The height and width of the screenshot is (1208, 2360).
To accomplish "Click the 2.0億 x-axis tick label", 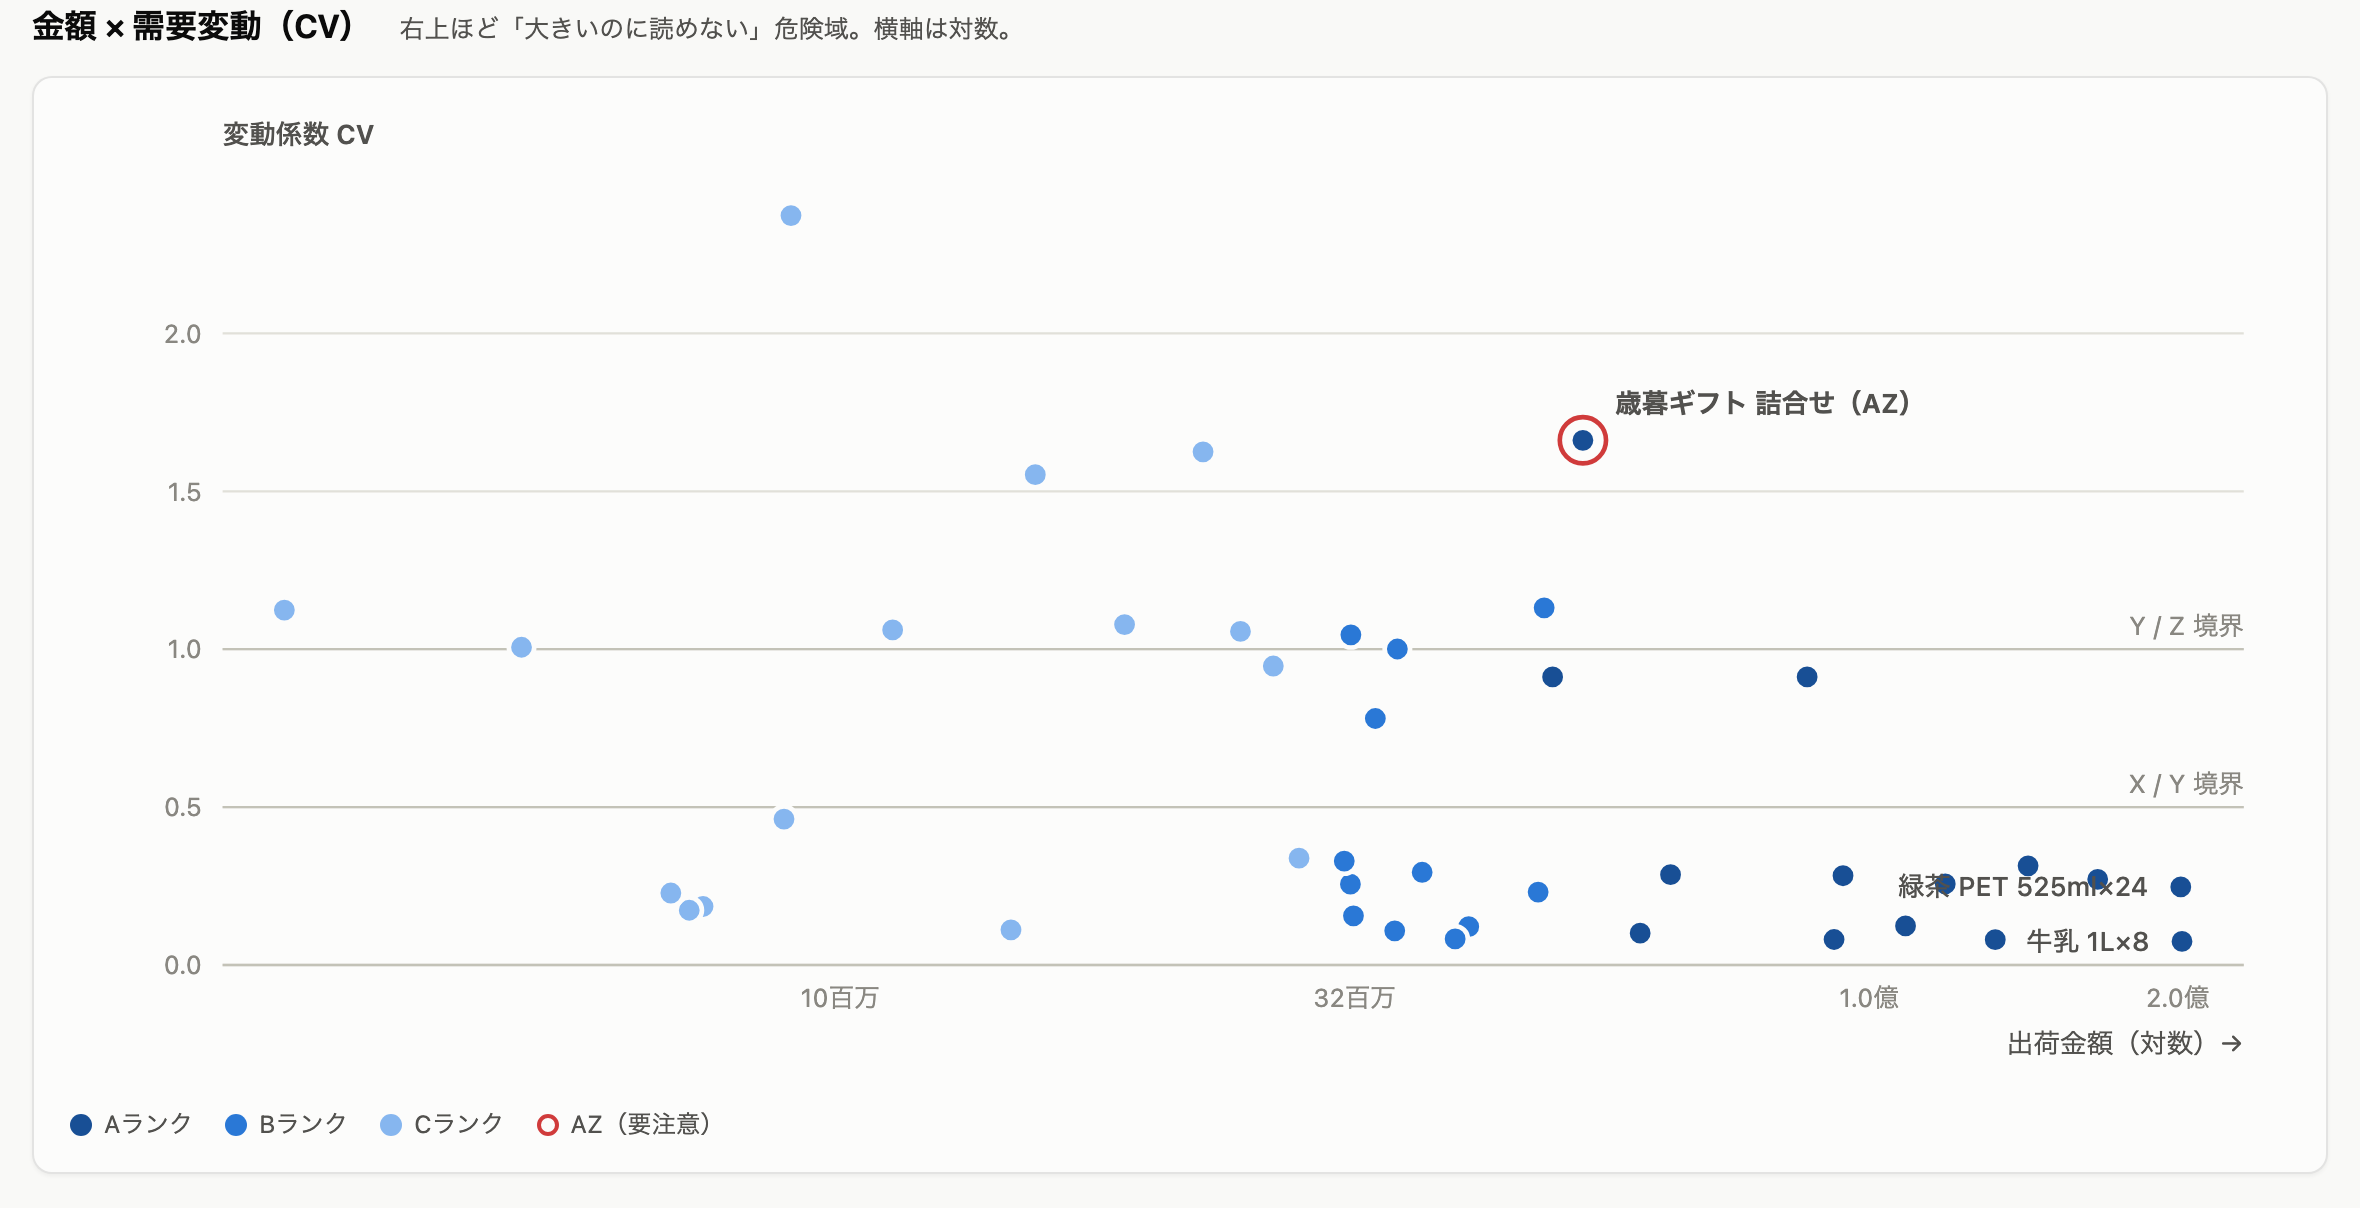I will pyautogui.click(x=2177, y=998).
